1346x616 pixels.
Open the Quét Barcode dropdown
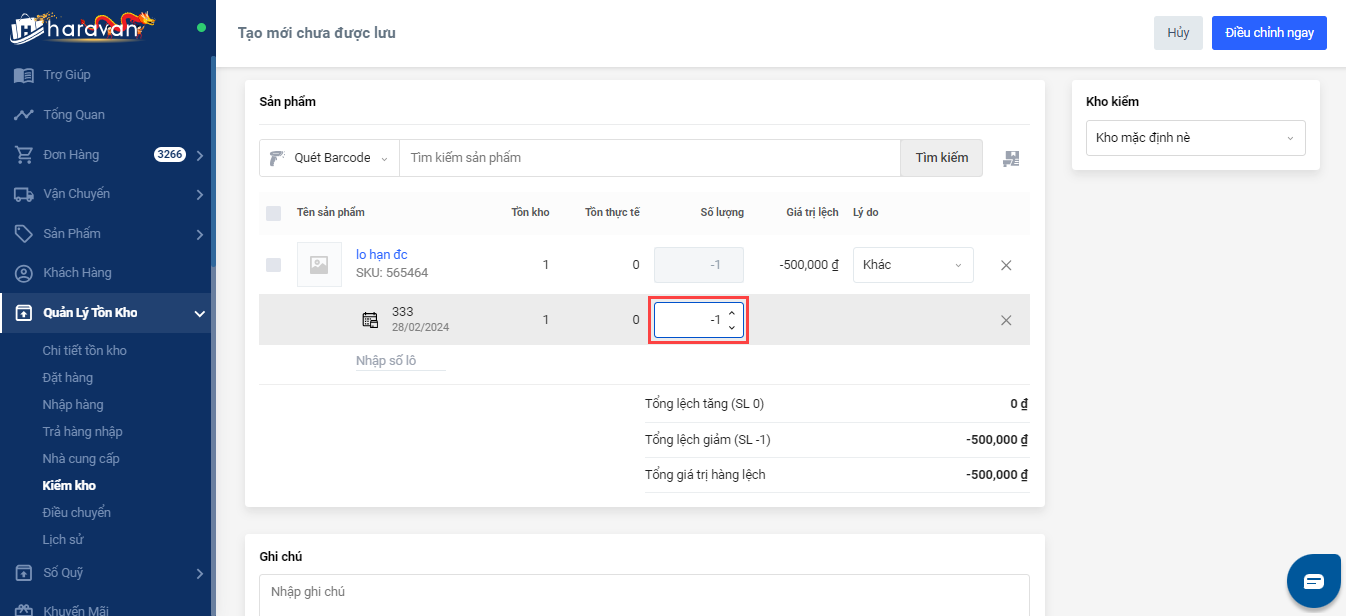click(329, 158)
